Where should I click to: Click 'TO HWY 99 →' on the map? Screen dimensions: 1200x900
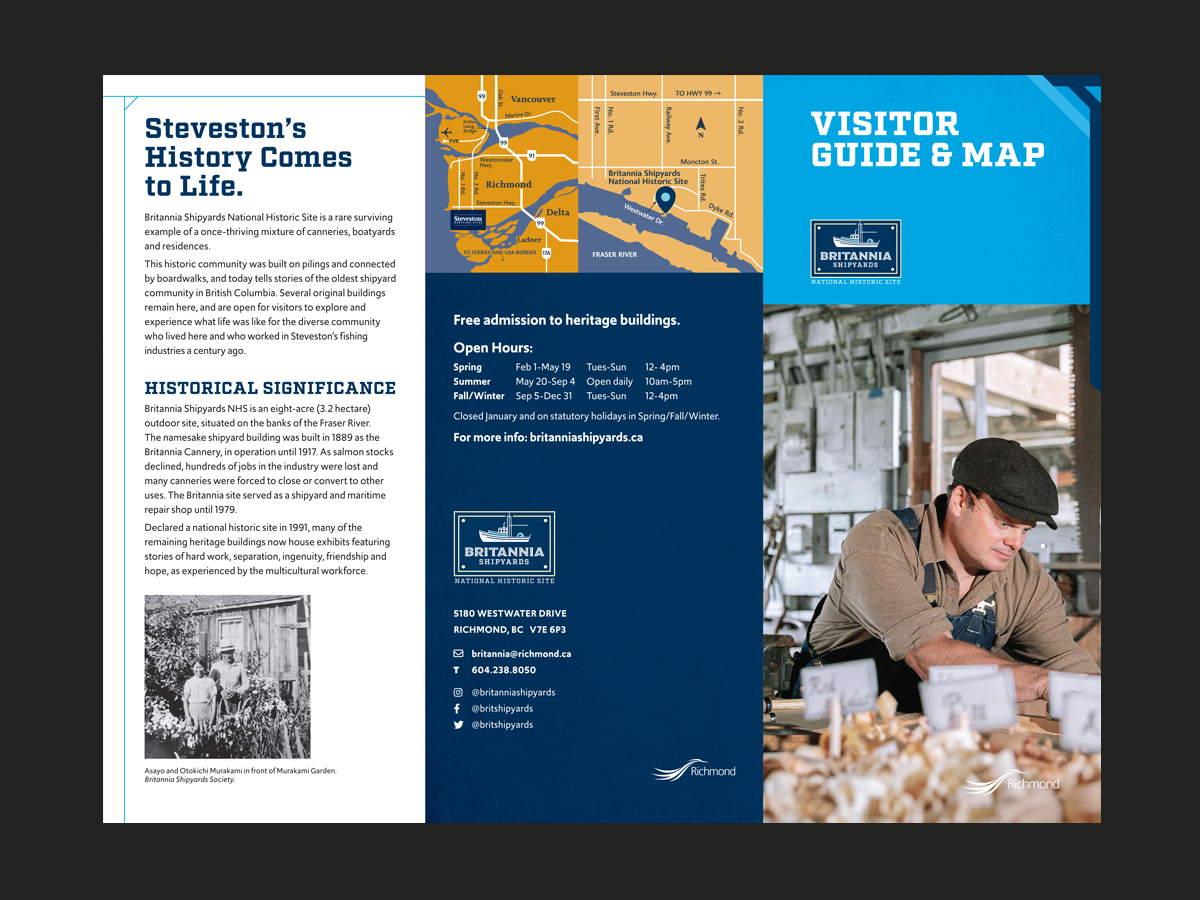[x=698, y=93]
